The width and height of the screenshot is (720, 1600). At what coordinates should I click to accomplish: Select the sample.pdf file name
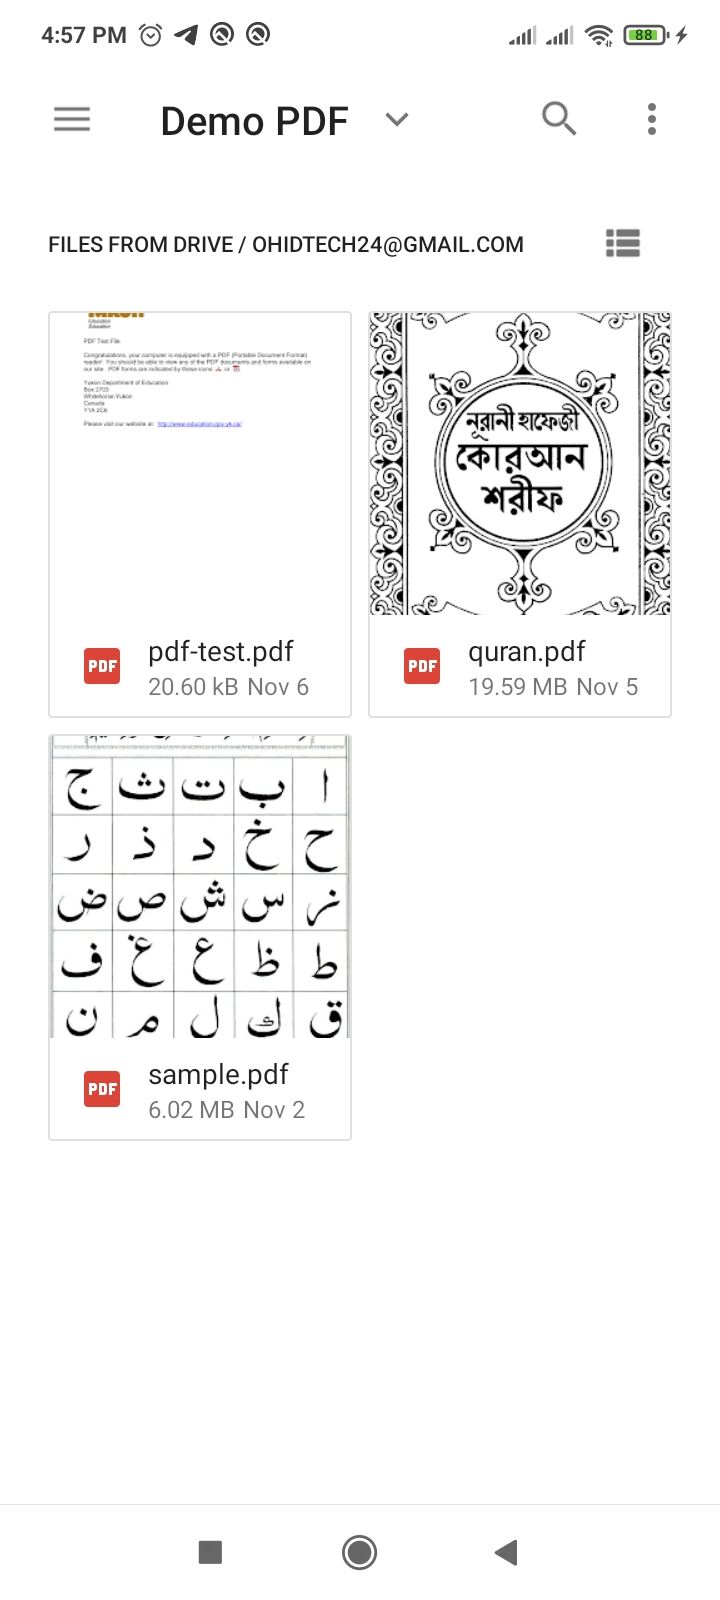coord(218,1075)
